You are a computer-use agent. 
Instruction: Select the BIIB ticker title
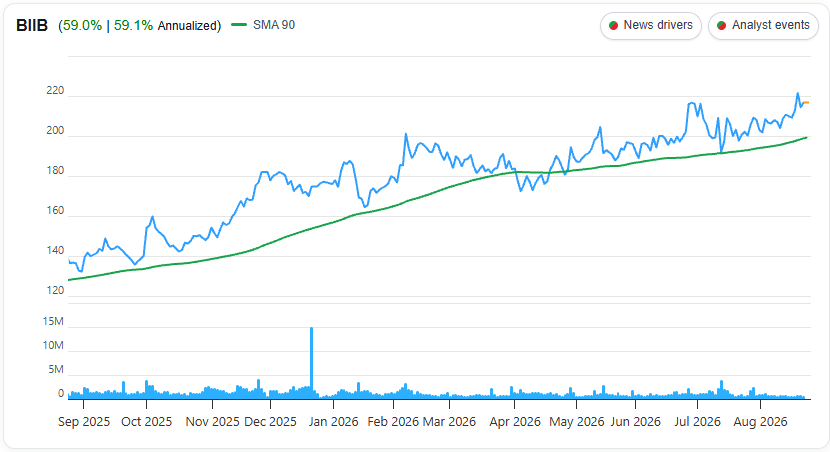coord(32,25)
